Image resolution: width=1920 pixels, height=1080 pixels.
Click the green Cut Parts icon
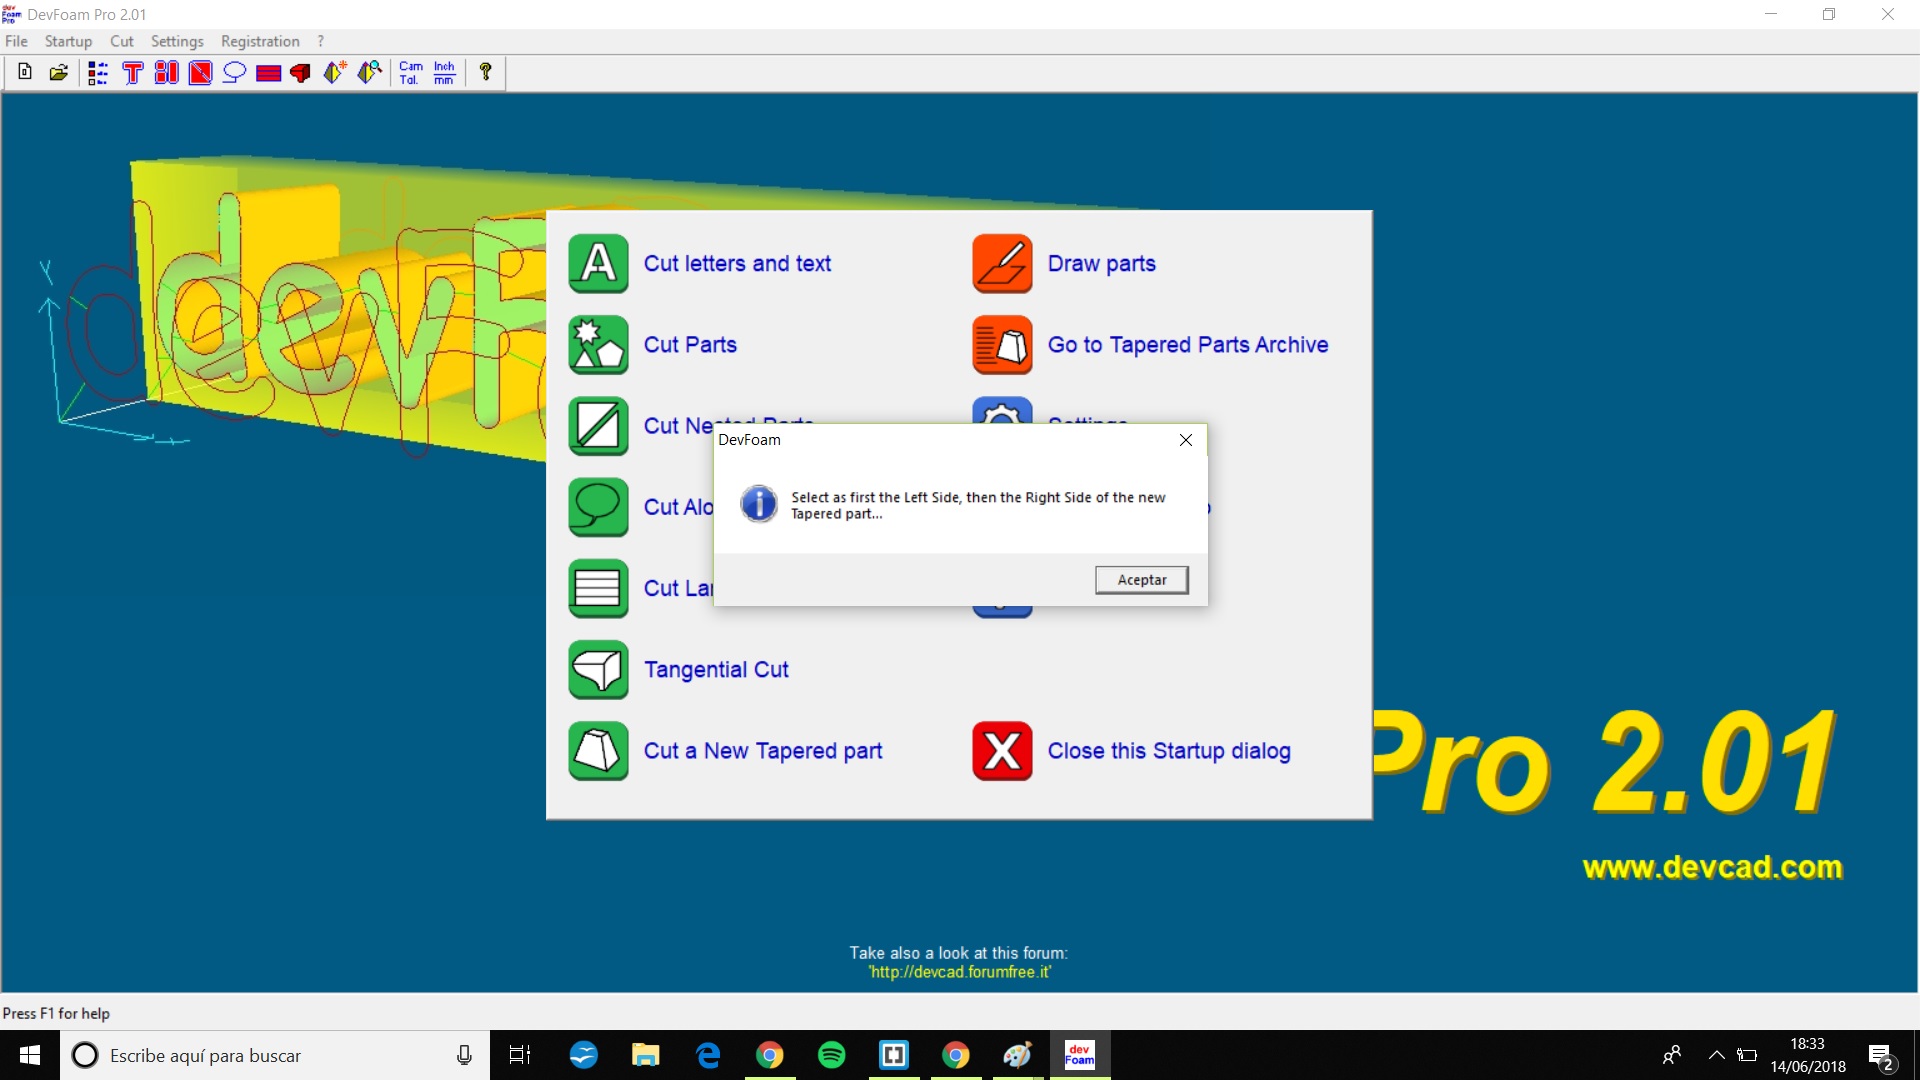pos(598,344)
